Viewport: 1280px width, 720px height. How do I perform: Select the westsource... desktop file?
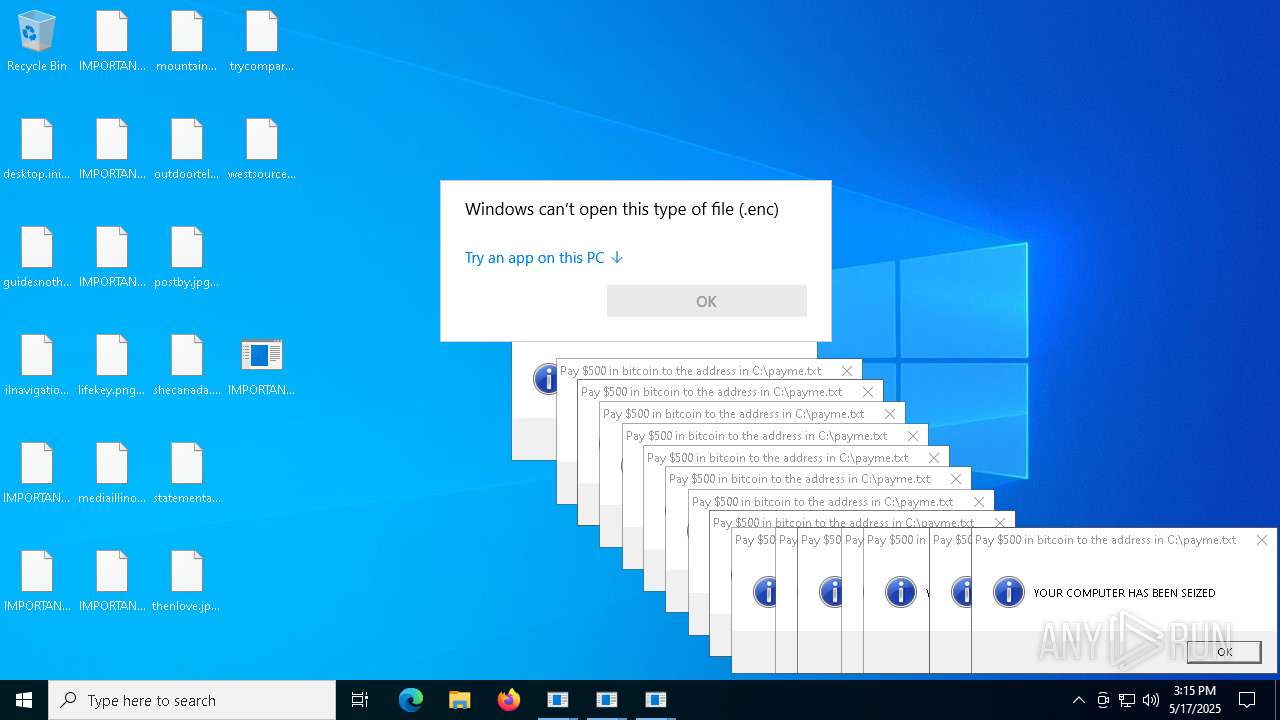[262, 150]
